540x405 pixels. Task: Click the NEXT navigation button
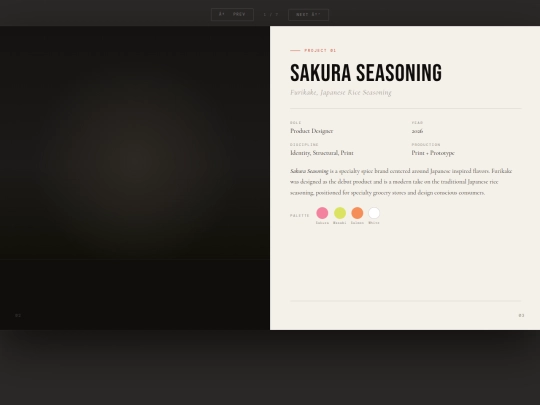point(308,15)
